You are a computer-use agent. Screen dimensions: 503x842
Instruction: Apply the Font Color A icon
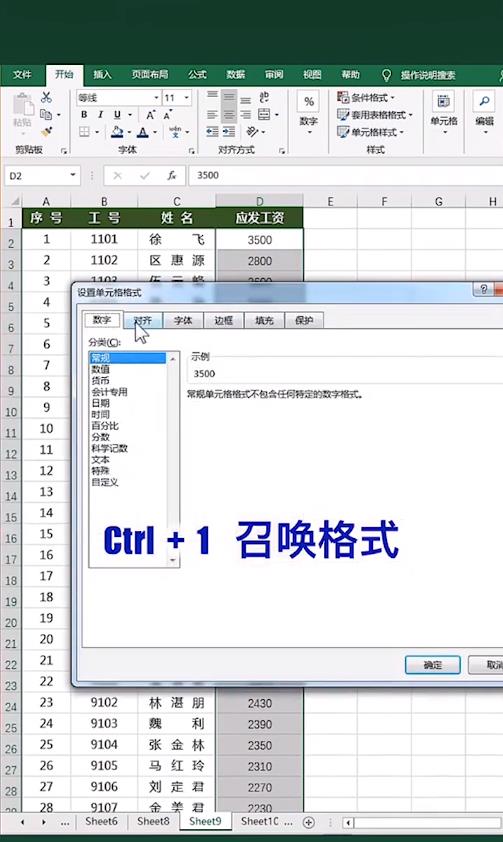click(x=143, y=132)
